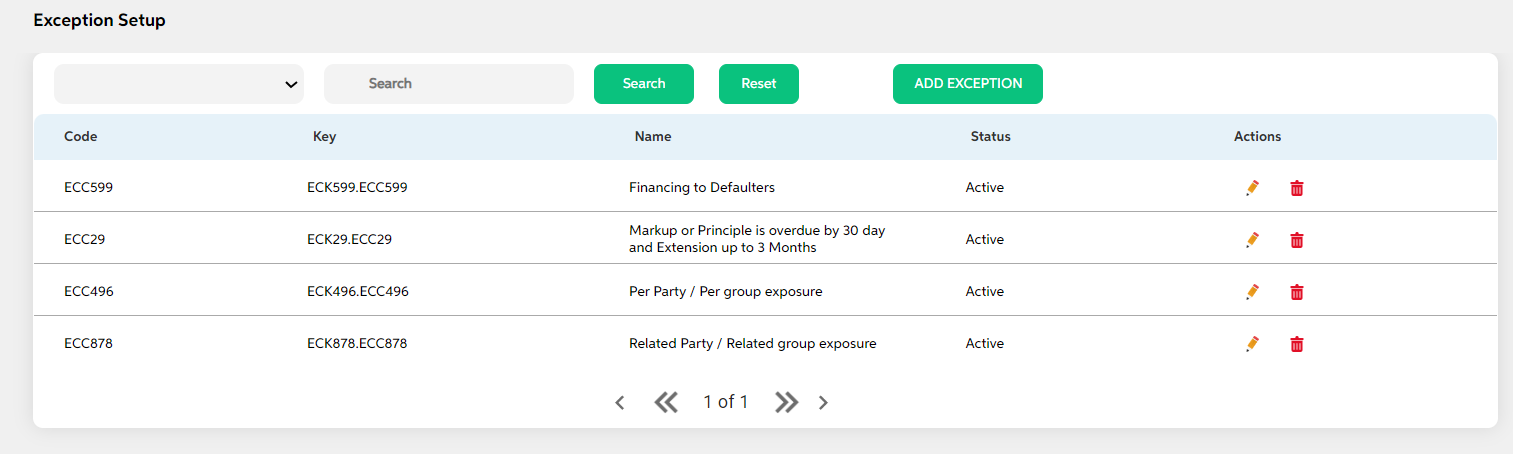The height and width of the screenshot is (454, 1513).
Task: Go to the previous page arrow
Action: pos(620,403)
